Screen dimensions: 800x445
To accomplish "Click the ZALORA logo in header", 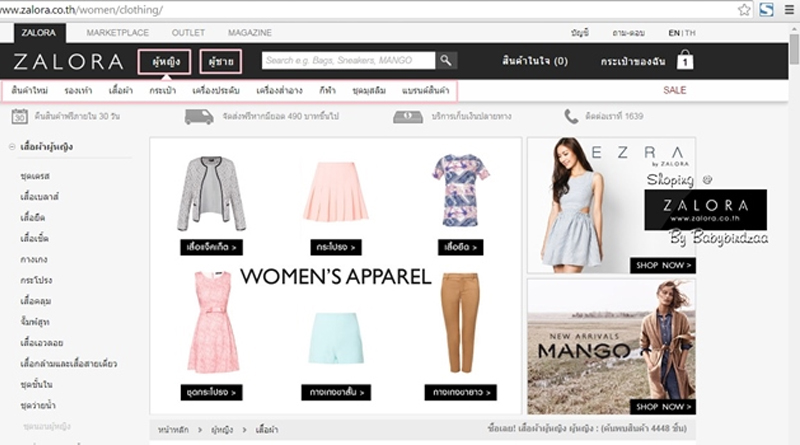I will [x=68, y=62].
